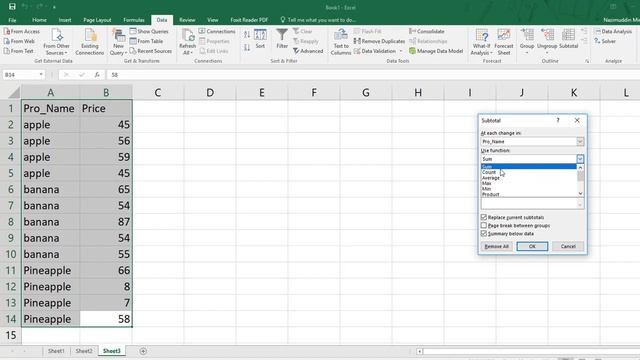Click Remove All in Subtotal dialog

[496, 246]
